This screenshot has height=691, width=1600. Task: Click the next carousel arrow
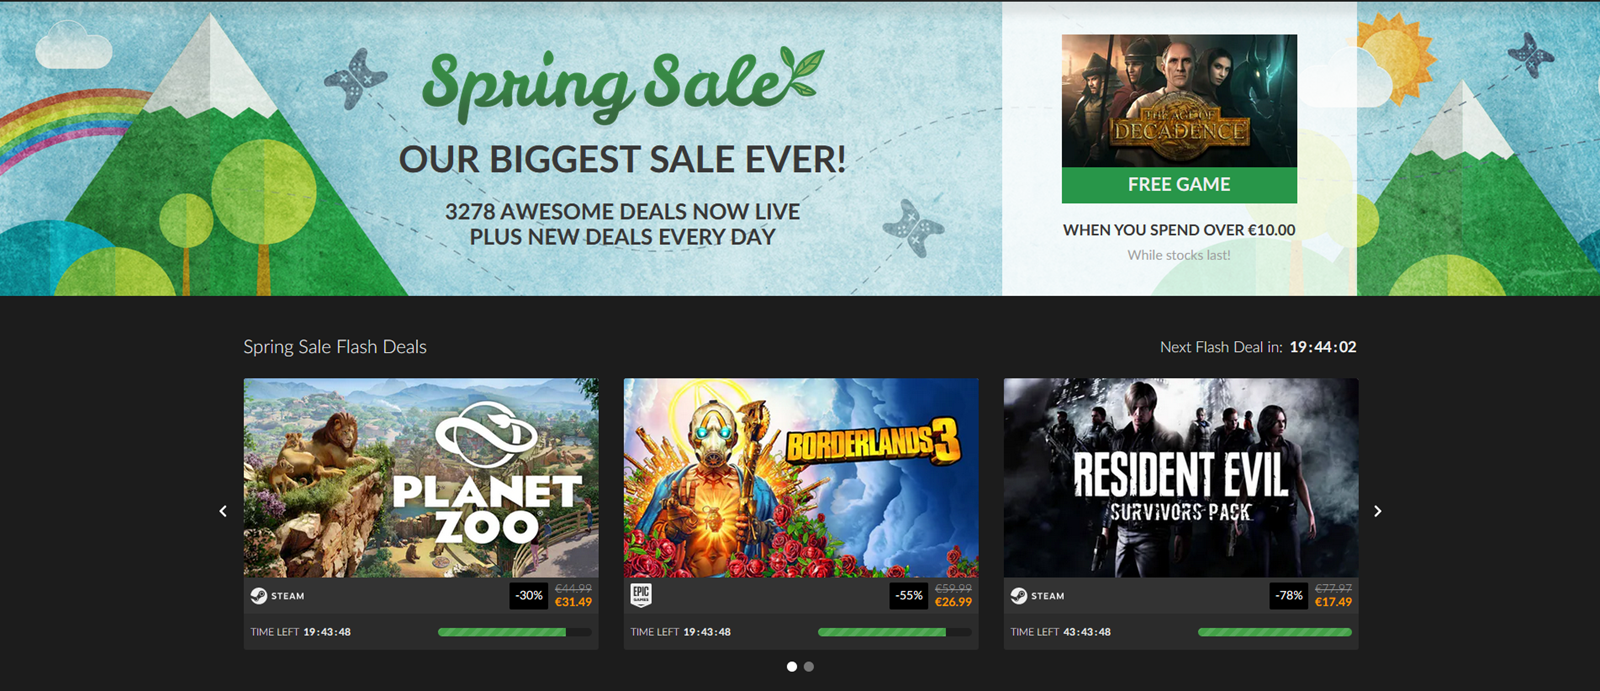pyautogui.click(x=1377, y=511)
